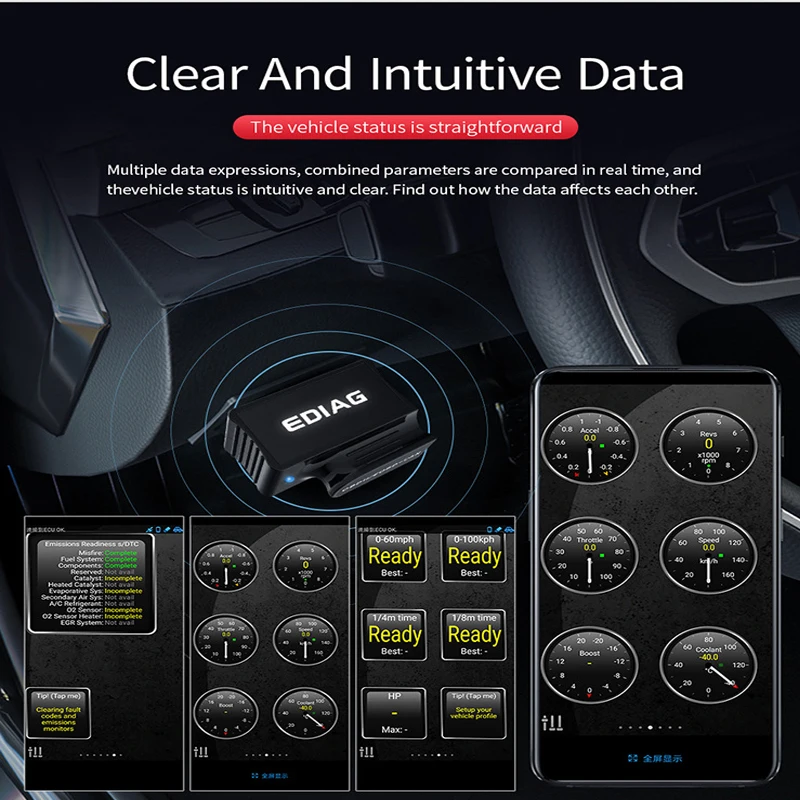Tap page indicator dots on 0-60mph timing screen
The height and width of the screenshot is (800, 800).
click(432, 755)
